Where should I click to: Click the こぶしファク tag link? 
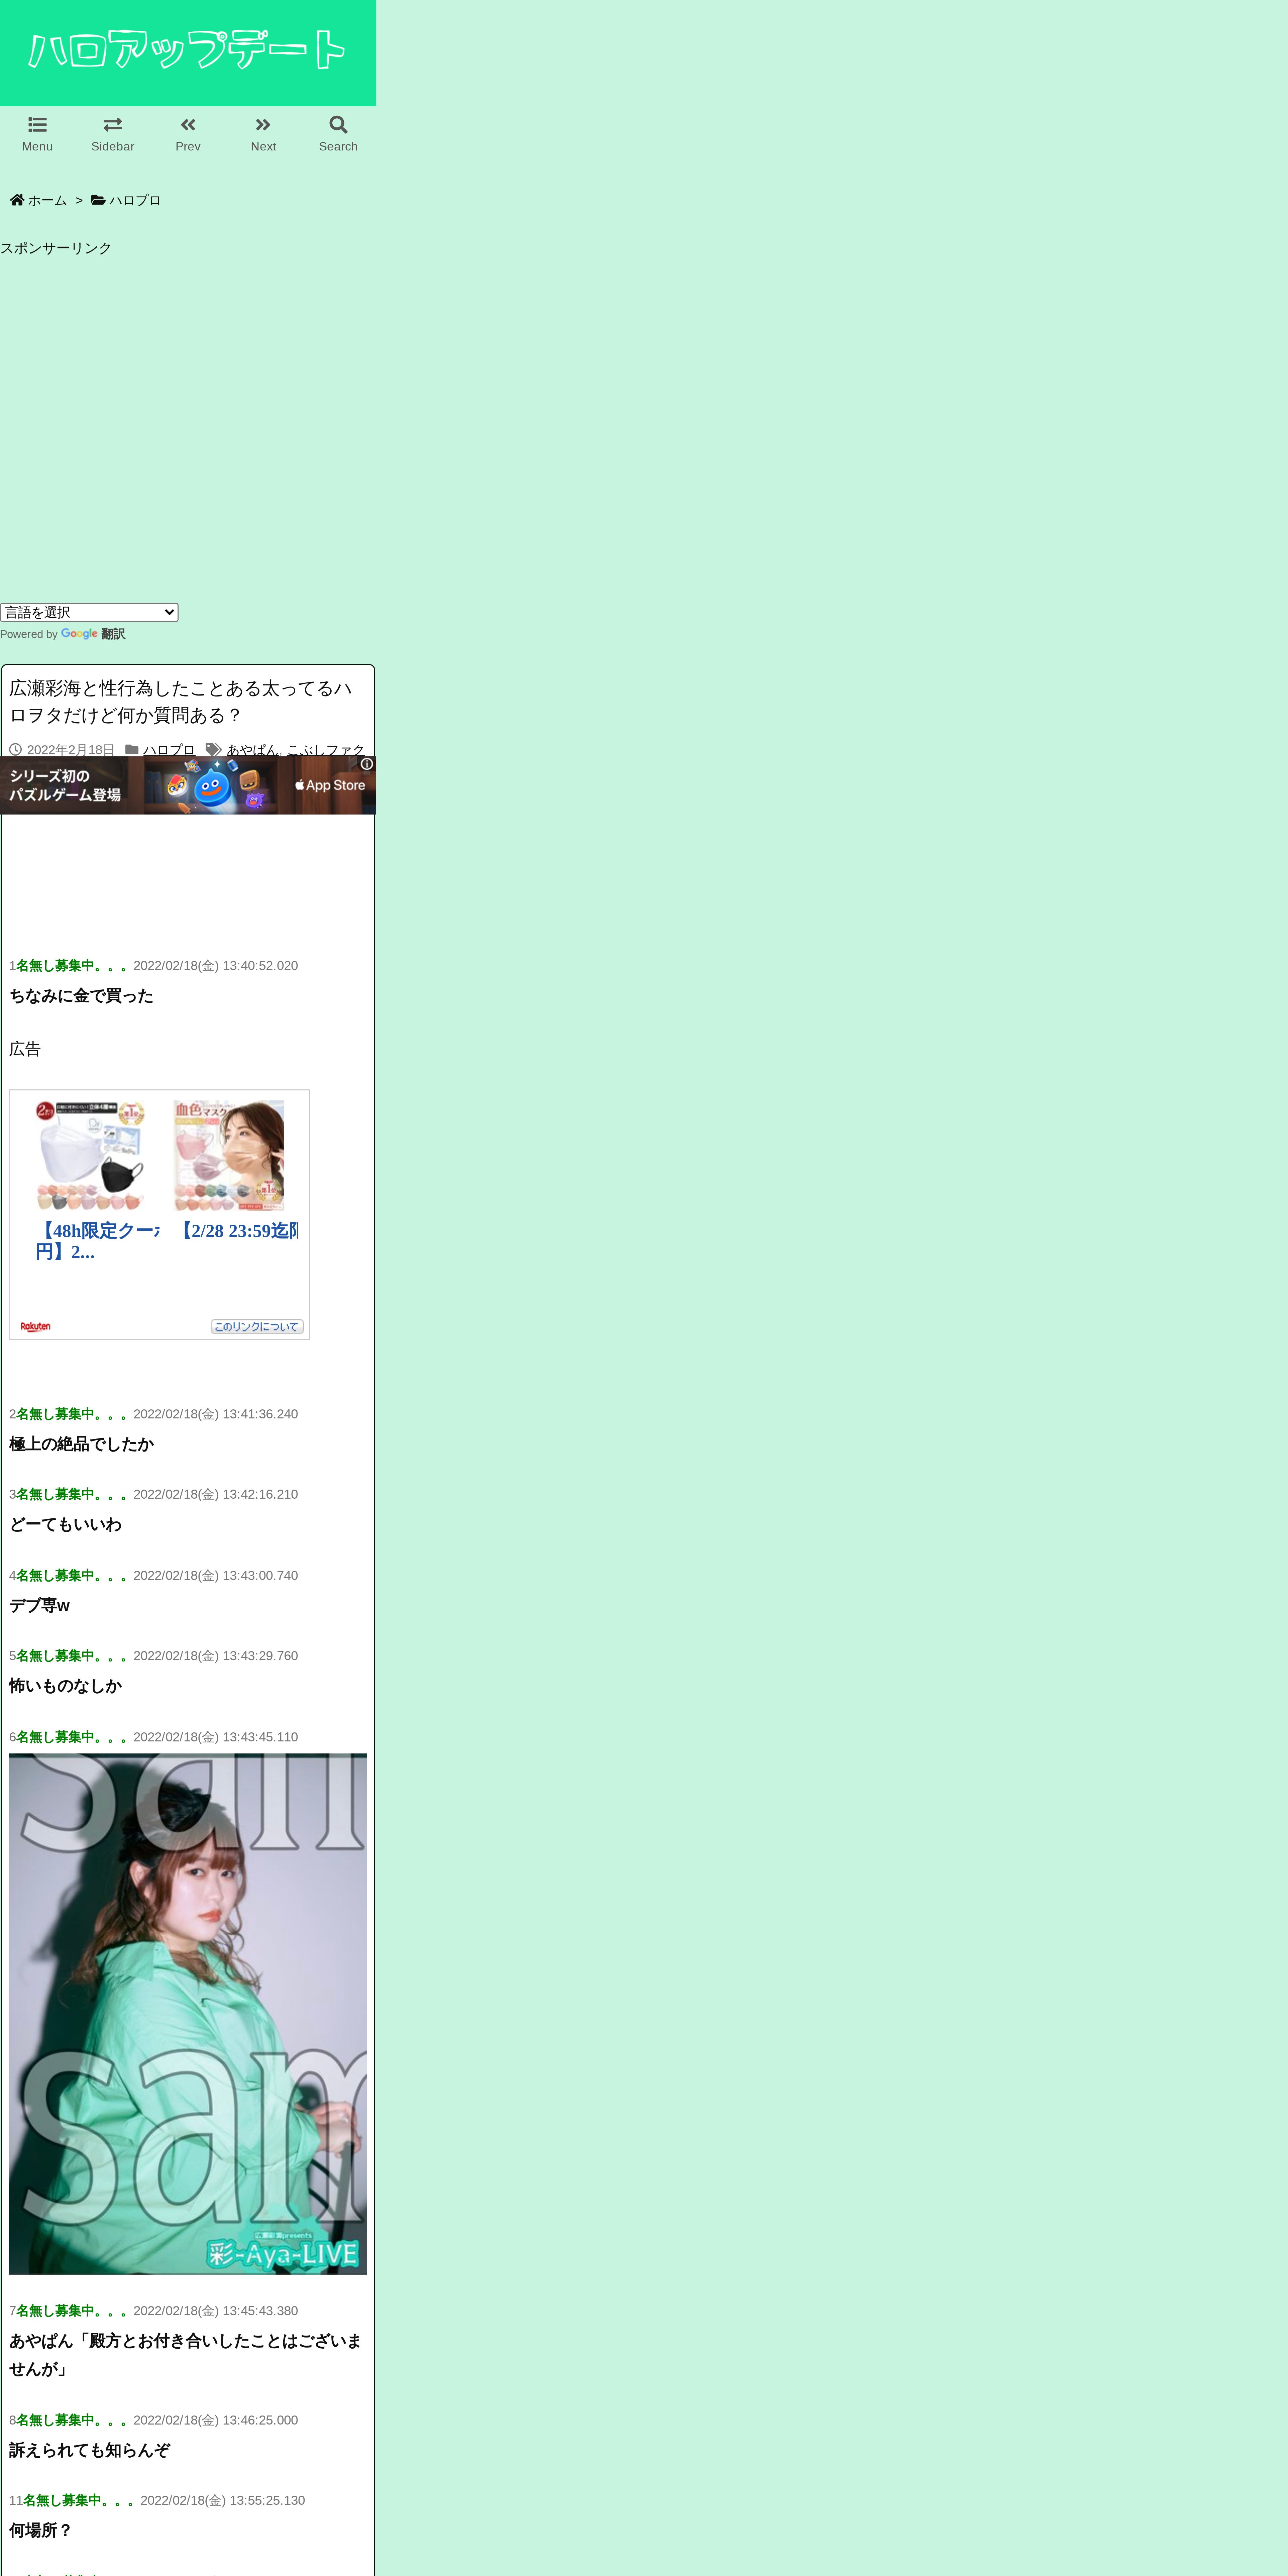point(326,750)
